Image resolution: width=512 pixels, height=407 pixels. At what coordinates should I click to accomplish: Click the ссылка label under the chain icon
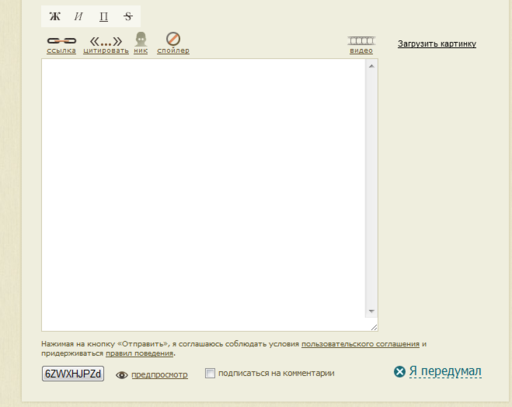point(61,51)
